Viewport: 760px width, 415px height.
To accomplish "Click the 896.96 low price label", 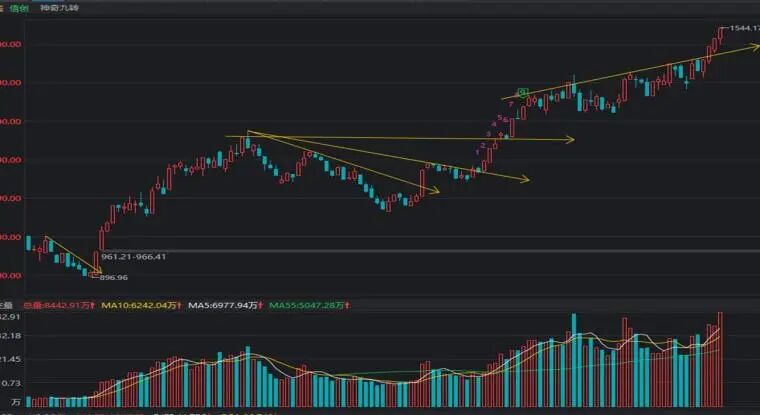I will (x=113, y=277).
